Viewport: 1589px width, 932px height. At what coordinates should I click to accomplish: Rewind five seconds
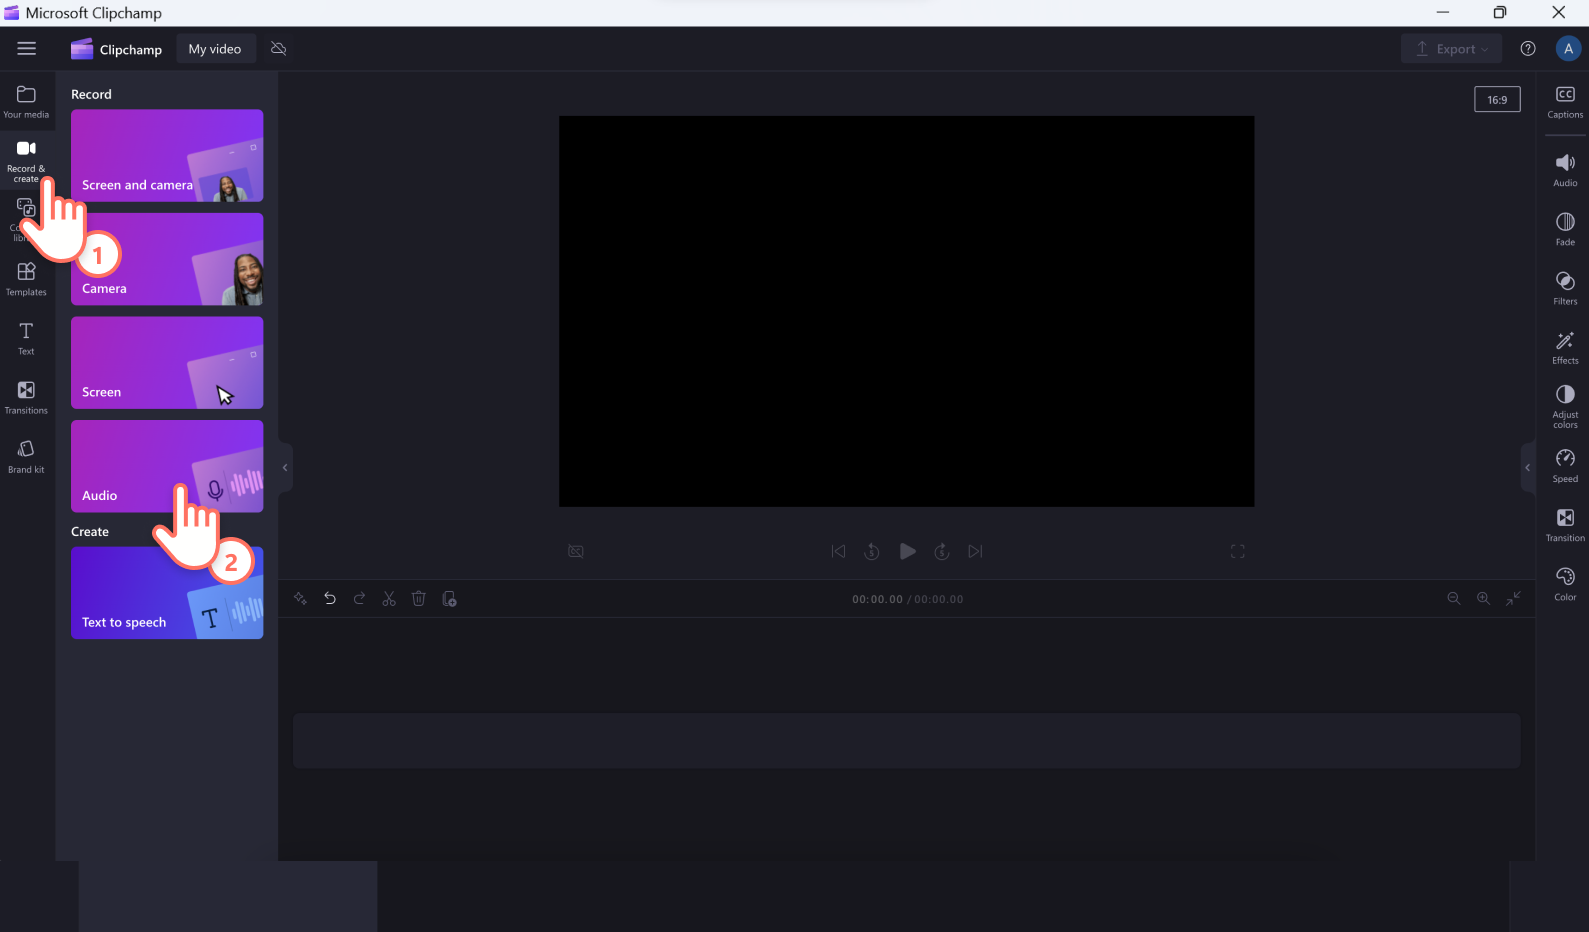coord(872,551)
